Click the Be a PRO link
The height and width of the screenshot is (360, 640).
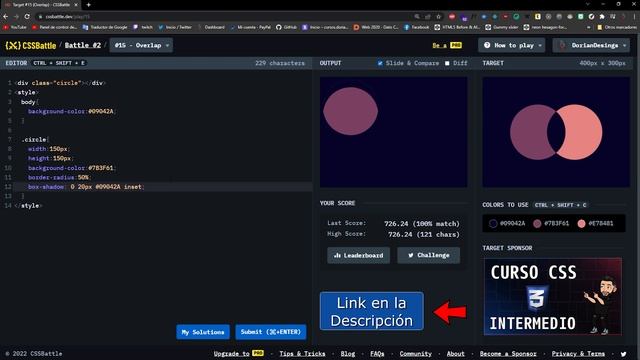click(447, 45)
